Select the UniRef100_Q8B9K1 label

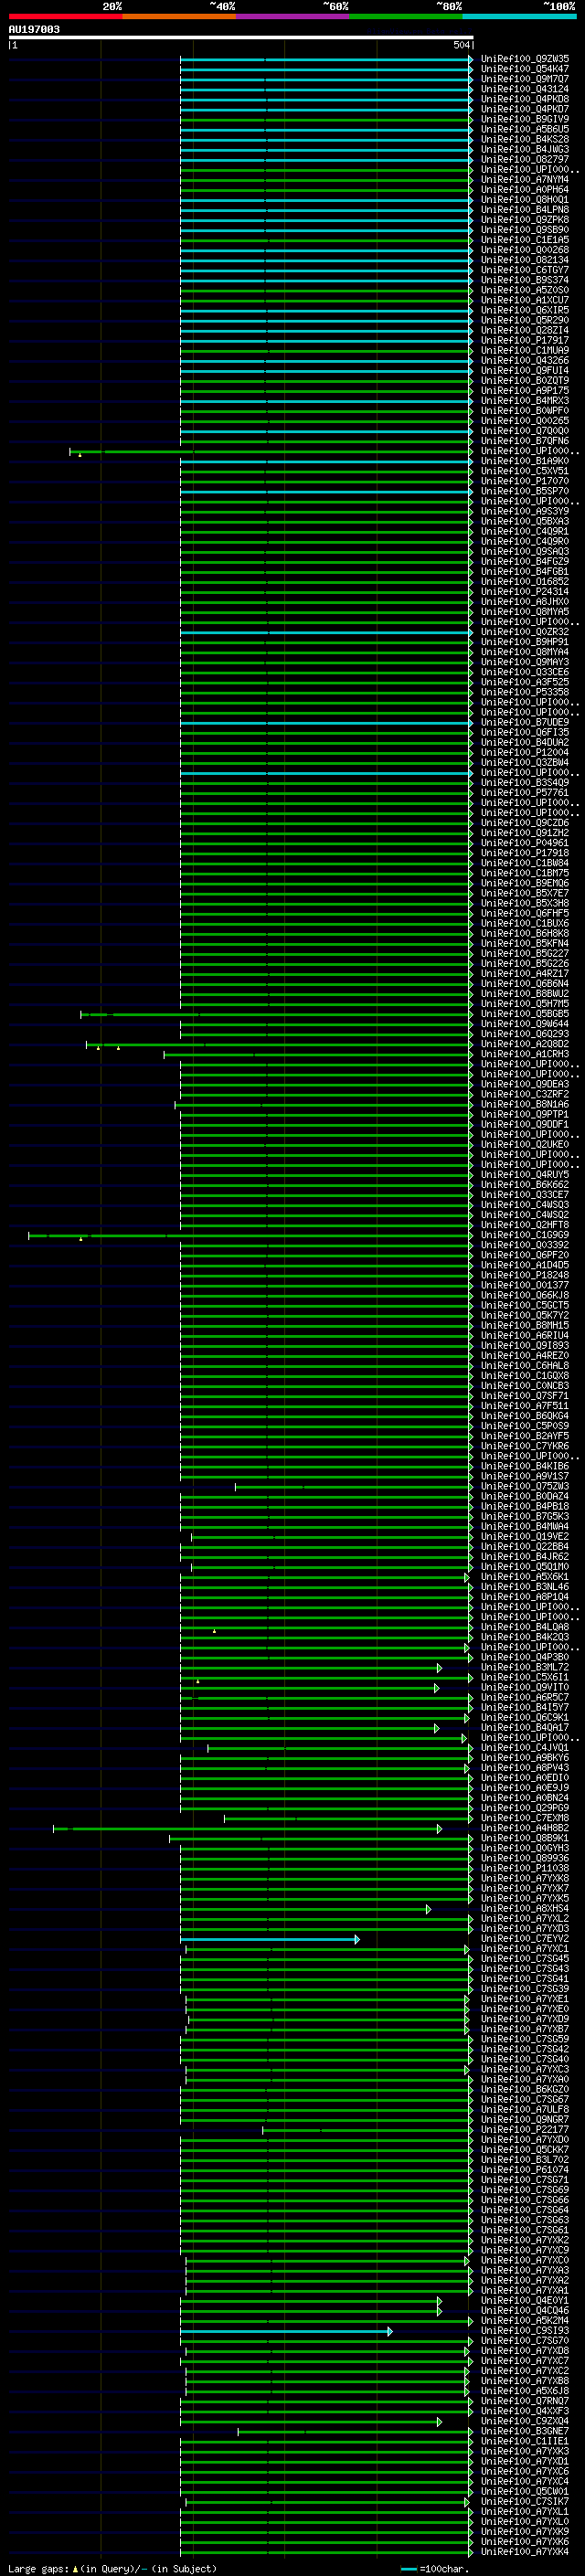(525, 1838)
